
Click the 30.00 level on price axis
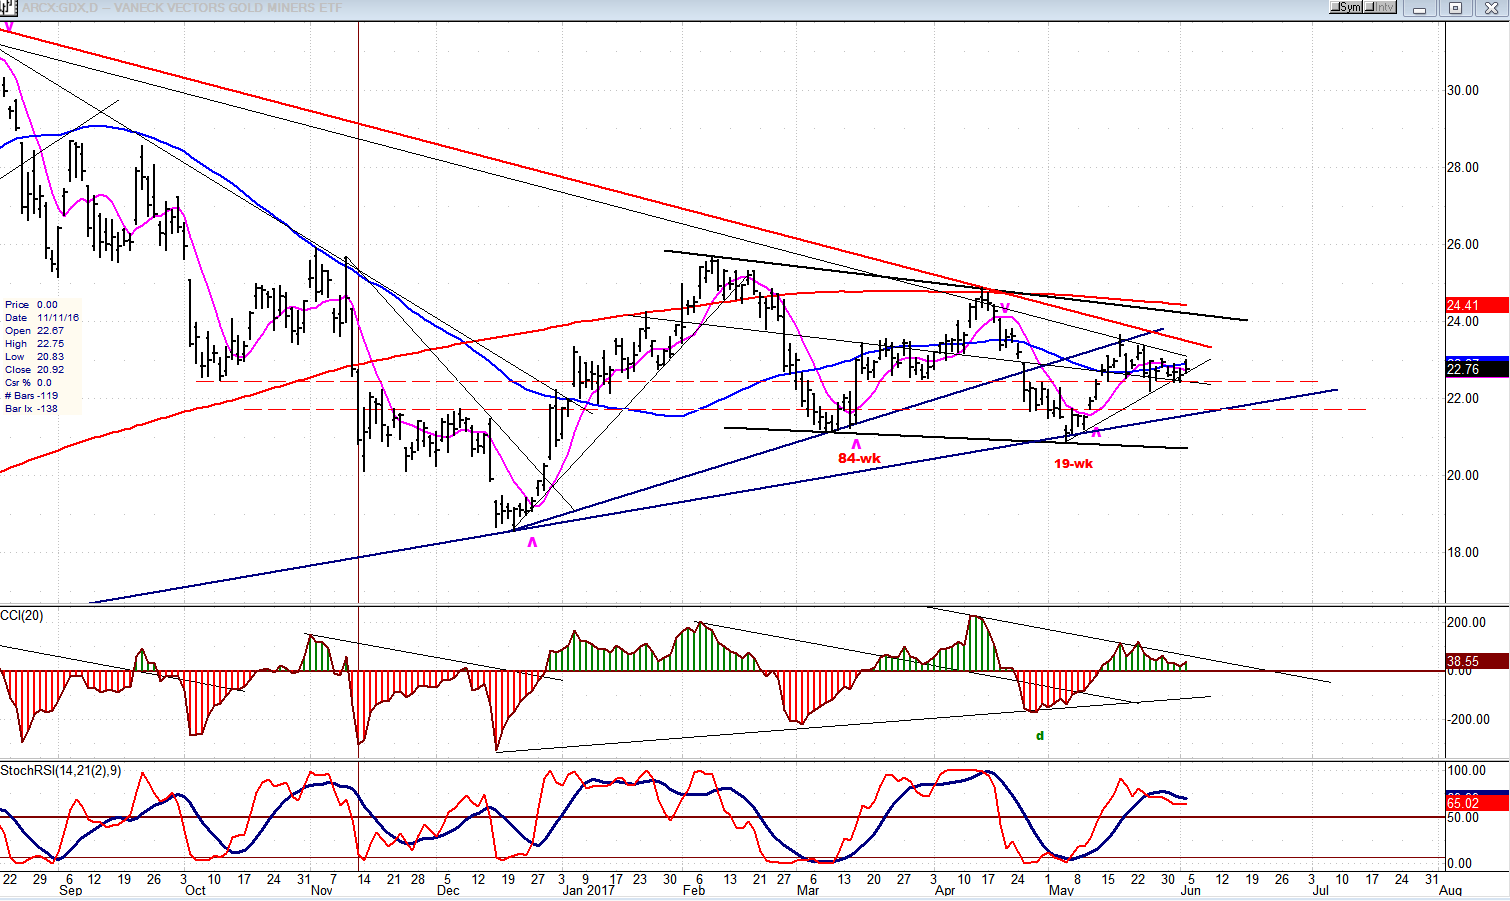point(1463,91)
